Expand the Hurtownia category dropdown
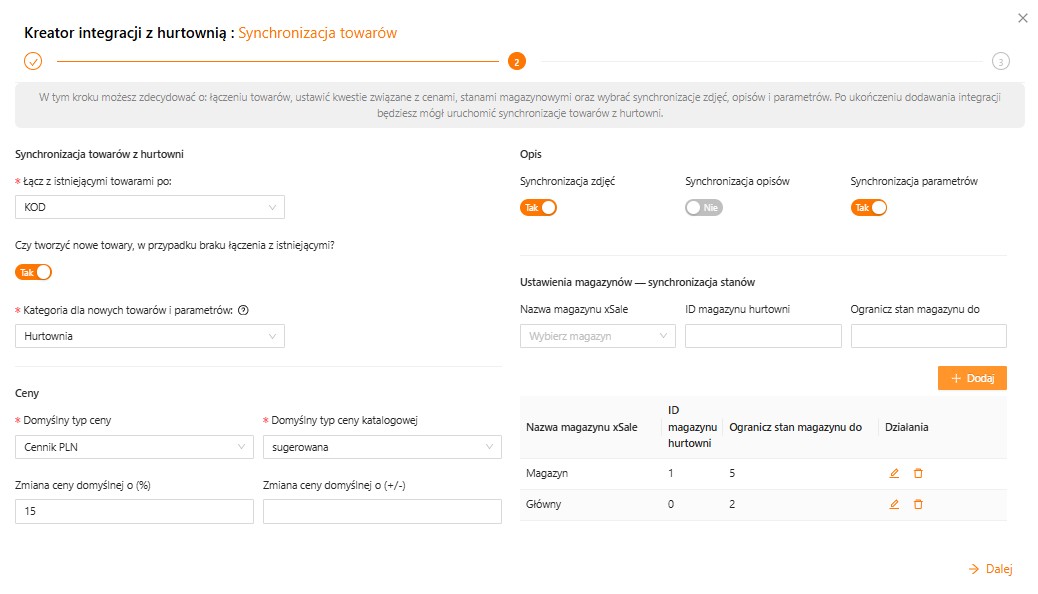Image resolution: width=1038 pixels, height=594 pixels. coord(150,336)
